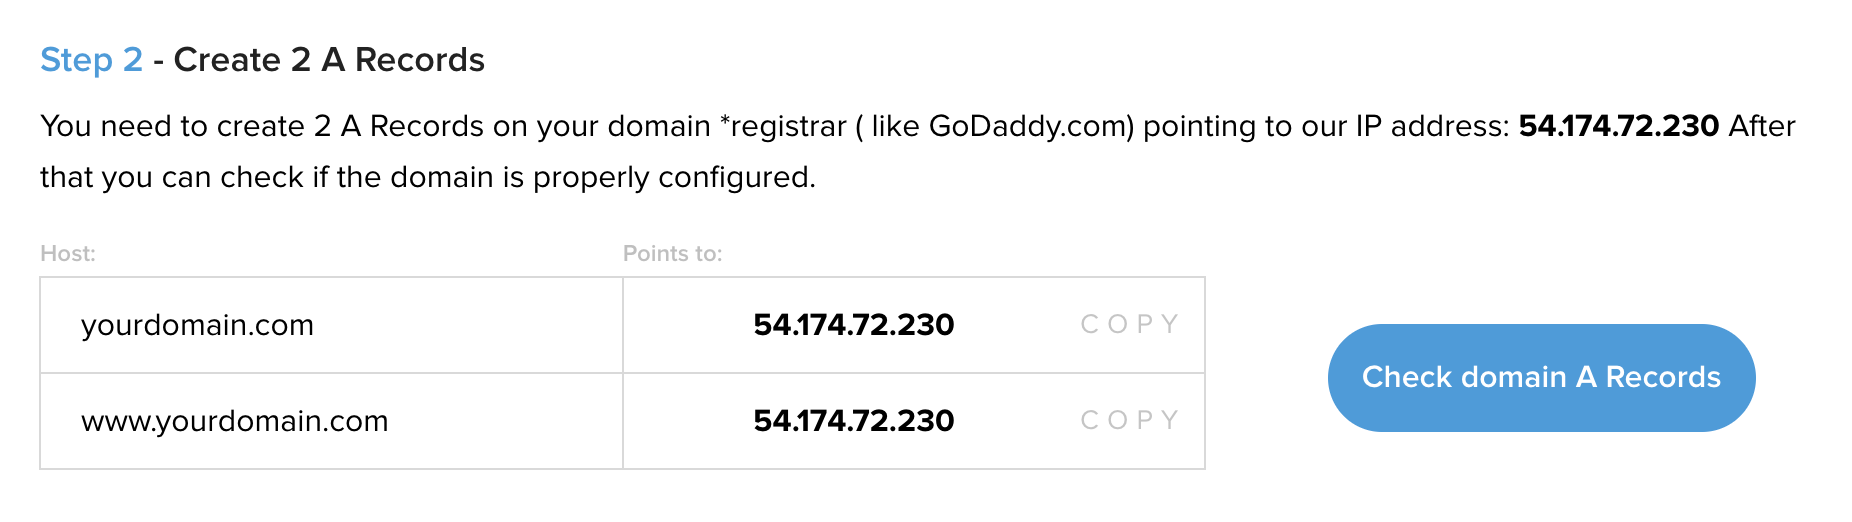Click the Create 2 A Records heading text

329,60
